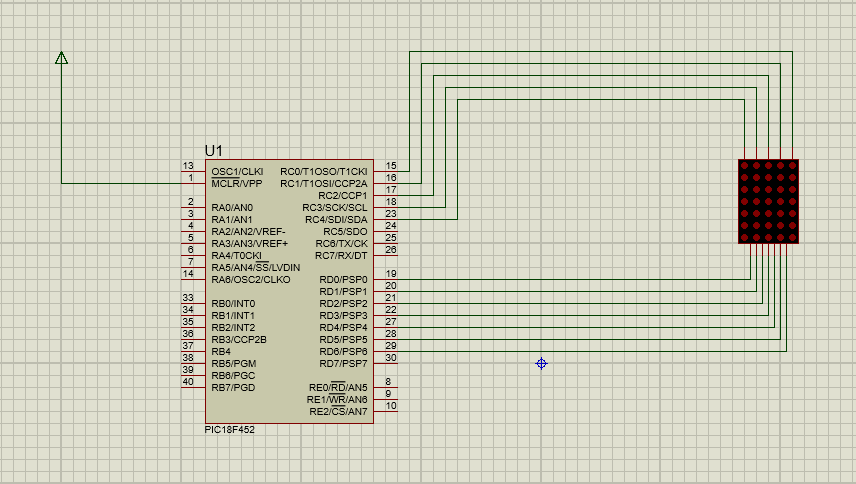856x484 pixels.
Task: Click pin RB0/INT0 label
Action: (233, 303)
